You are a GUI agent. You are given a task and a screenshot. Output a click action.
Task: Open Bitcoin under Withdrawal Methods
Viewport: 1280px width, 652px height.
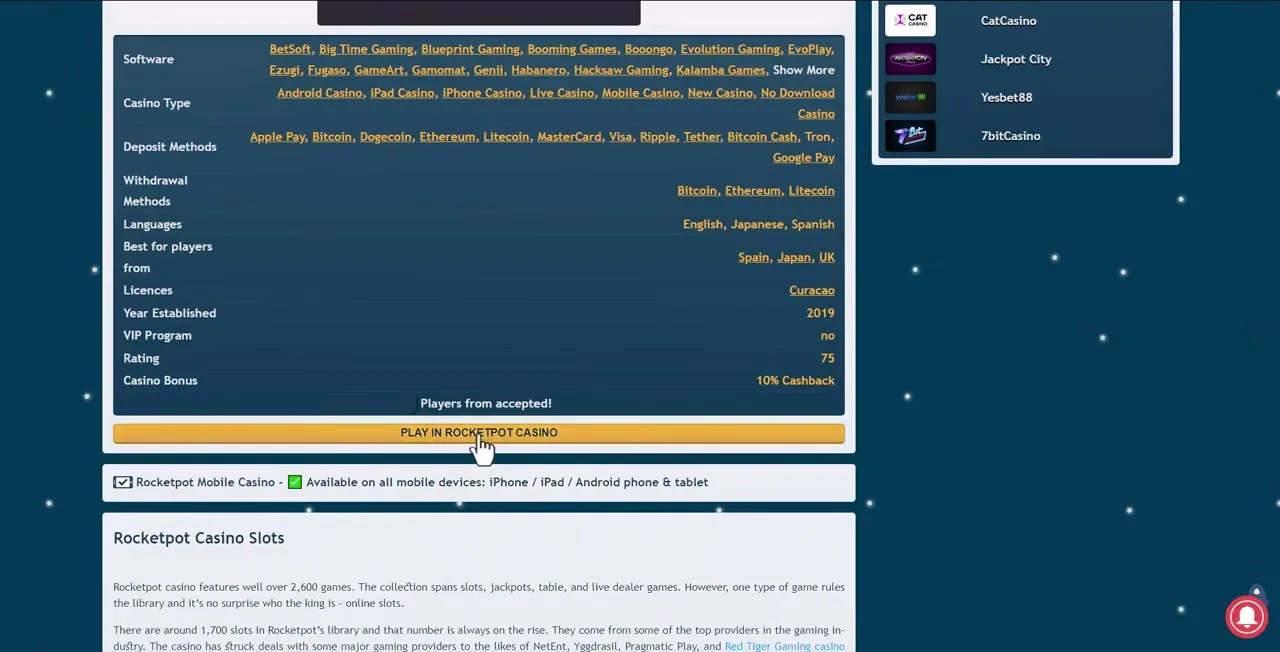tap(697, 191)
